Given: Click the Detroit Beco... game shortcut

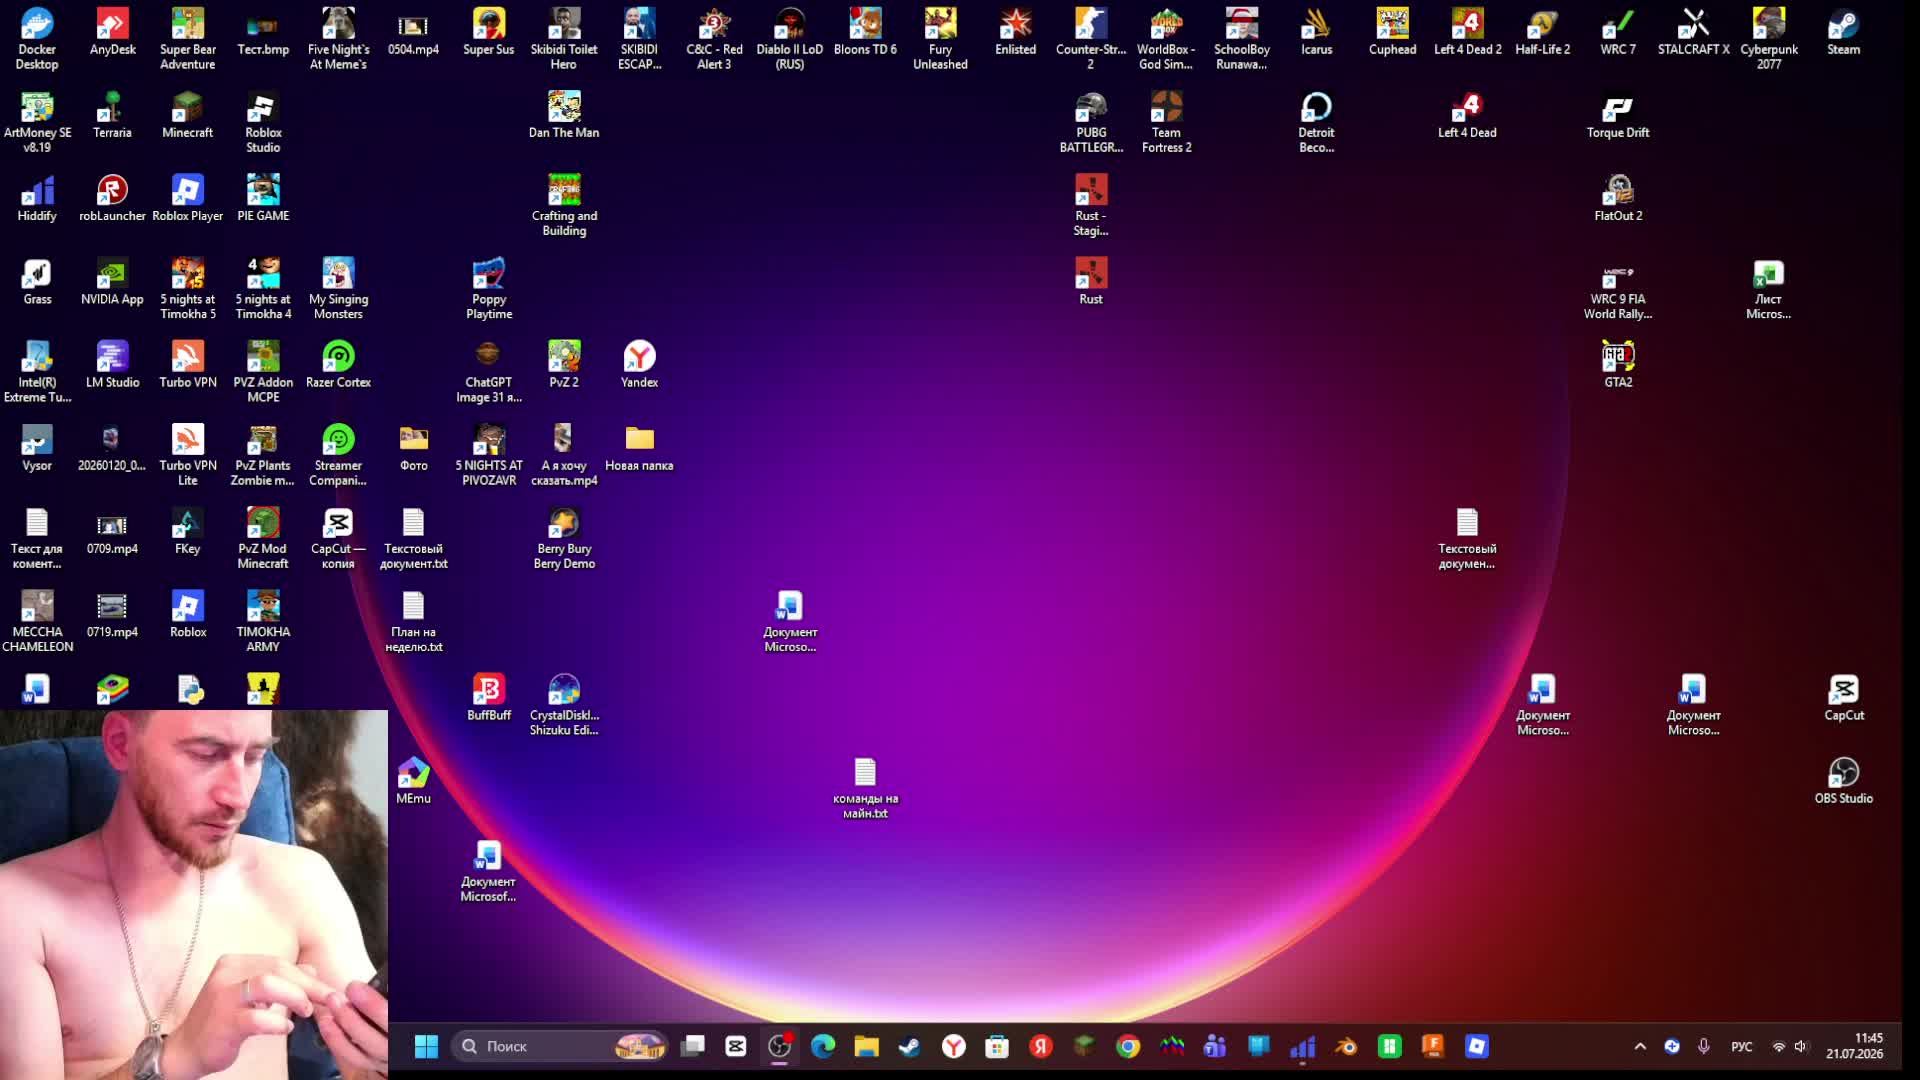Looking at the screenshot, I should pos(1316,121).
